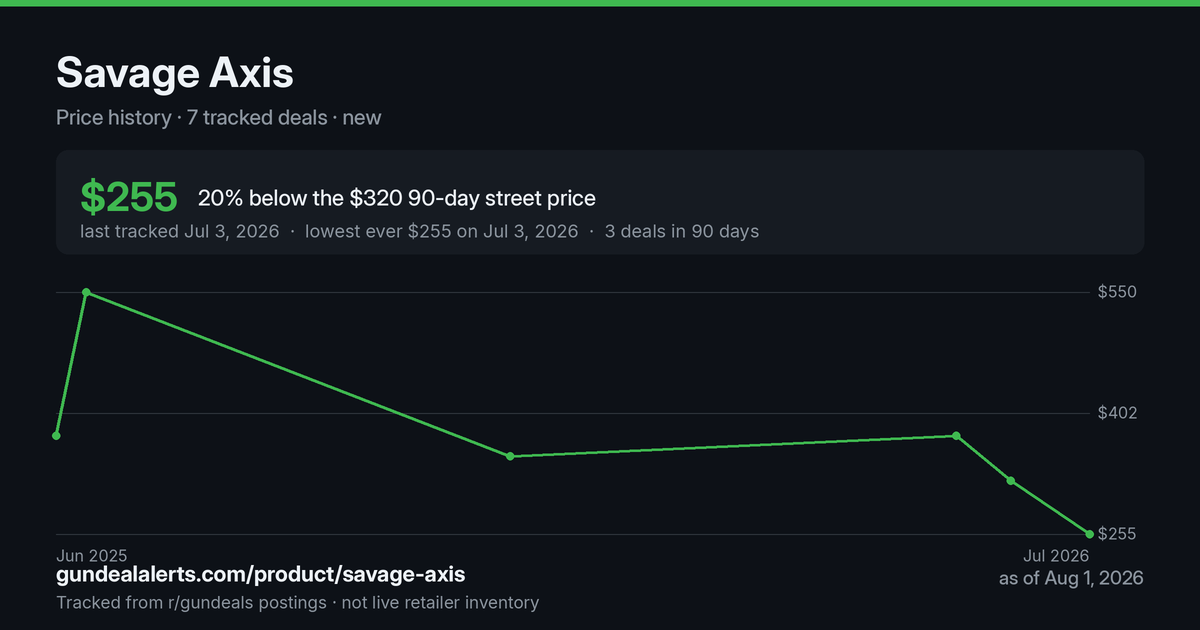Screen dimensions: 1200x630
Task: Open the gundealalerts.com/product/savage-axis link
Action: [x=260, y=575]
